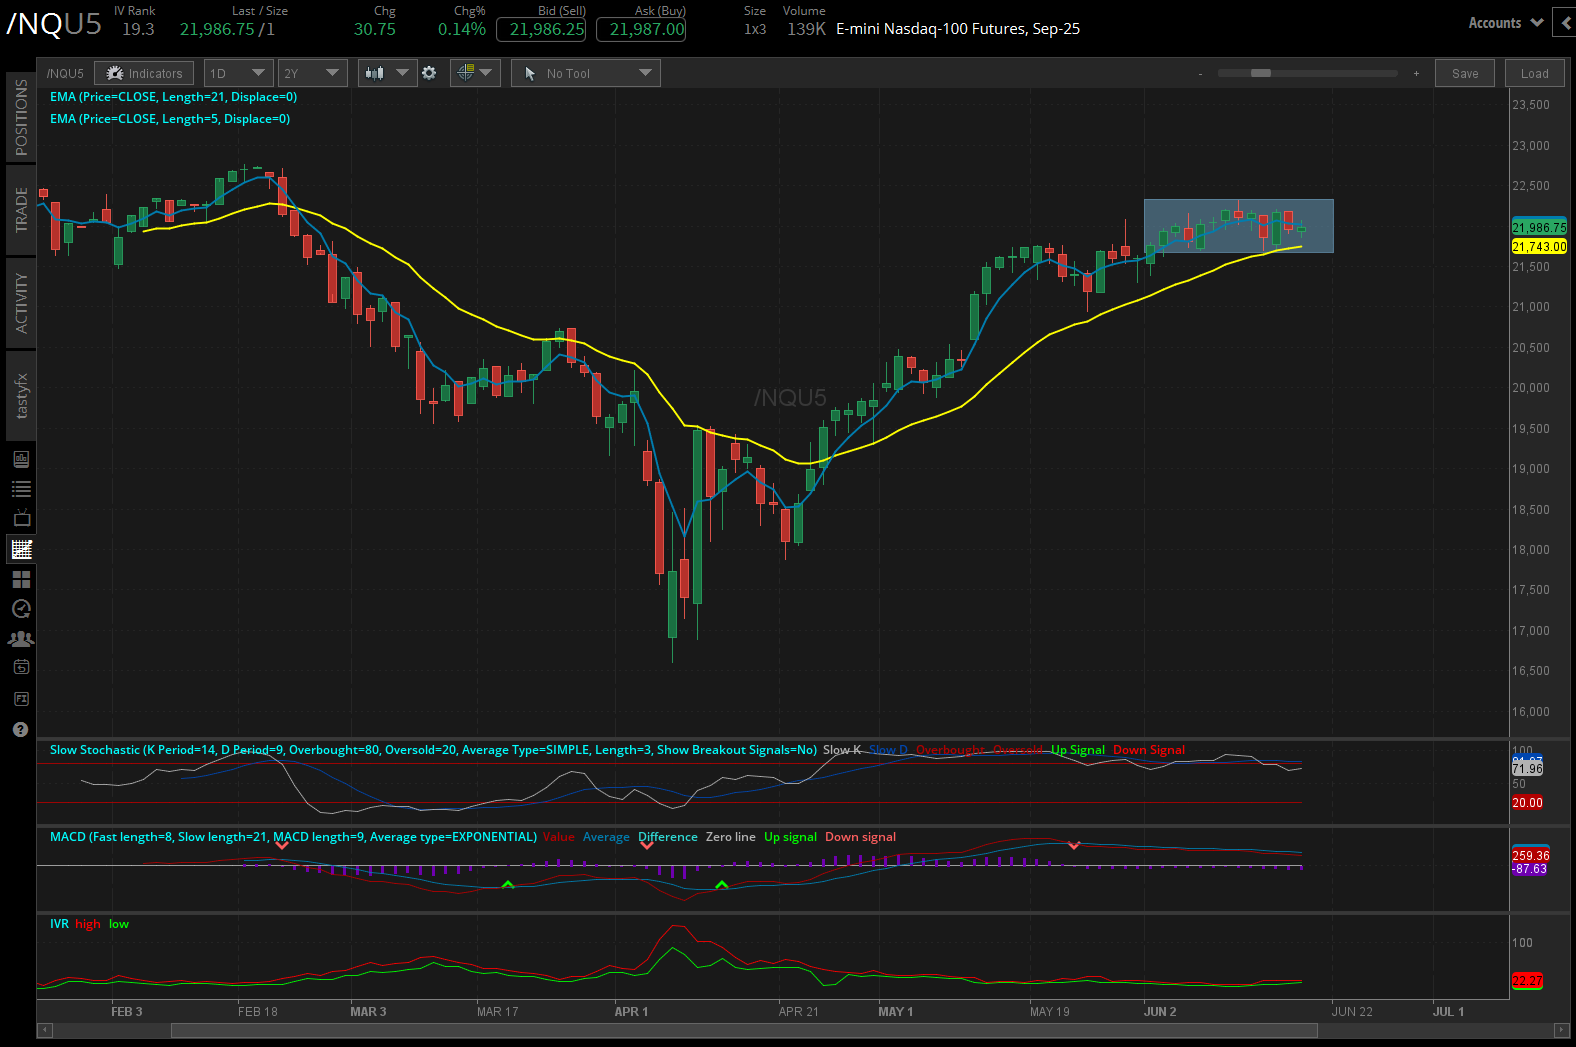
Task: Click the Volume 139K value
Action: pyautogui.click(x=806, y=29)
